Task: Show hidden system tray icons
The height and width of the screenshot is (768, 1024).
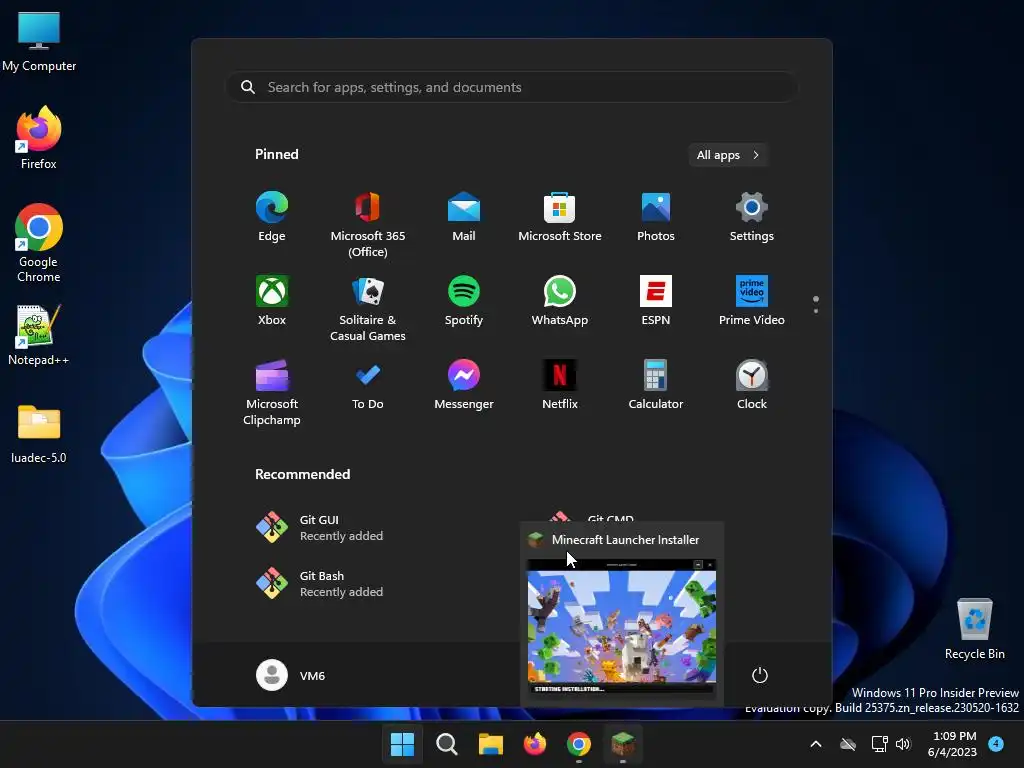Action: pyautogui.click(x=816, y=744)
